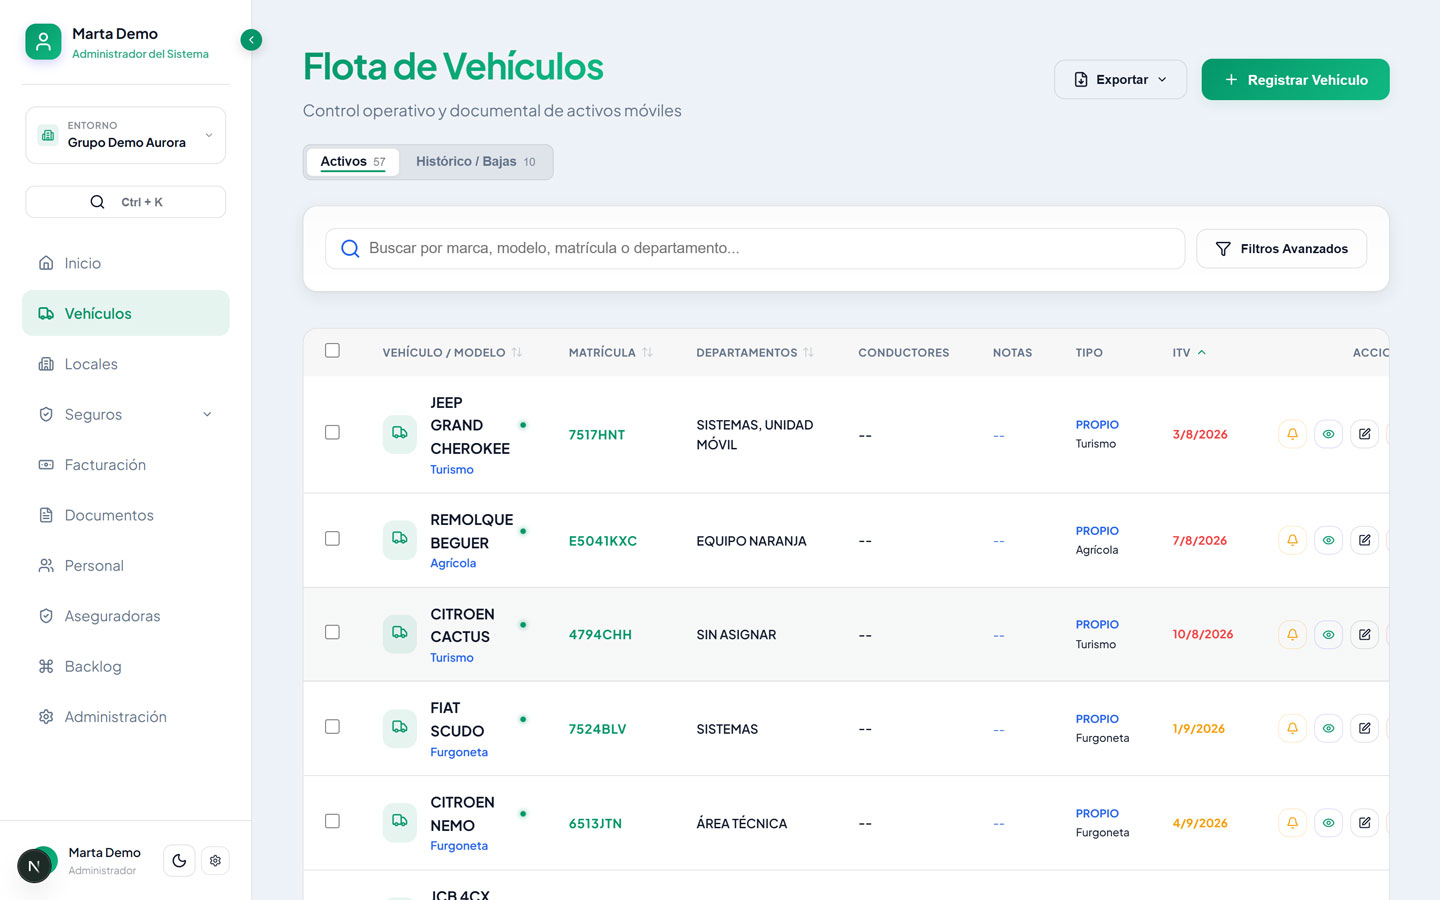
Task: Click the N avatar badge at bottom left
Action: pos(34,867)
